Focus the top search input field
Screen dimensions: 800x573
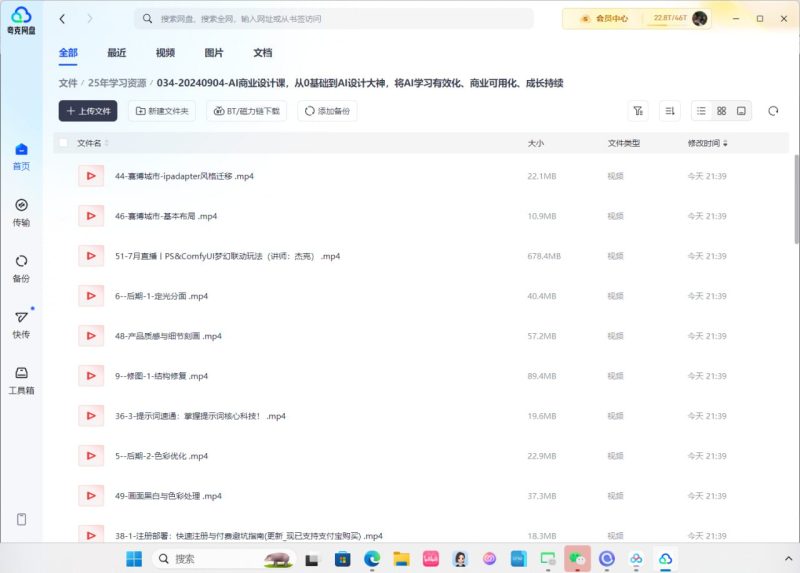point(334,19)
